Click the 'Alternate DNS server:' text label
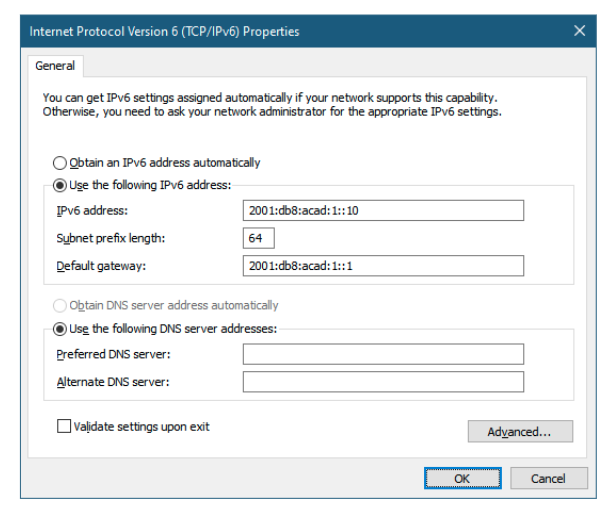 coord(113,381)
